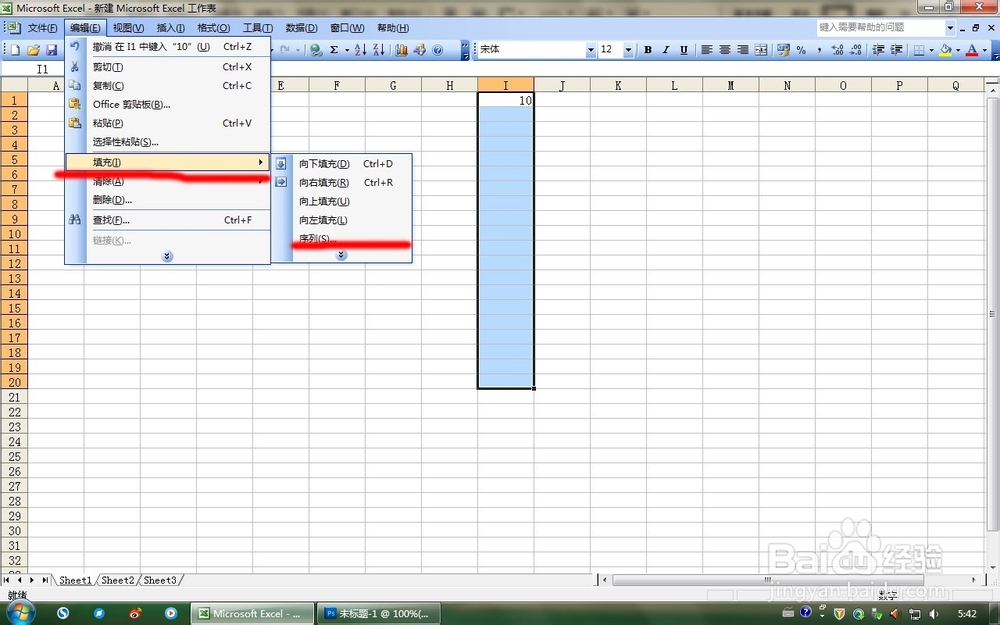The image size is (1000, 625).
Task: Apply the red Font Color swatch
Action: coord(972,50)
